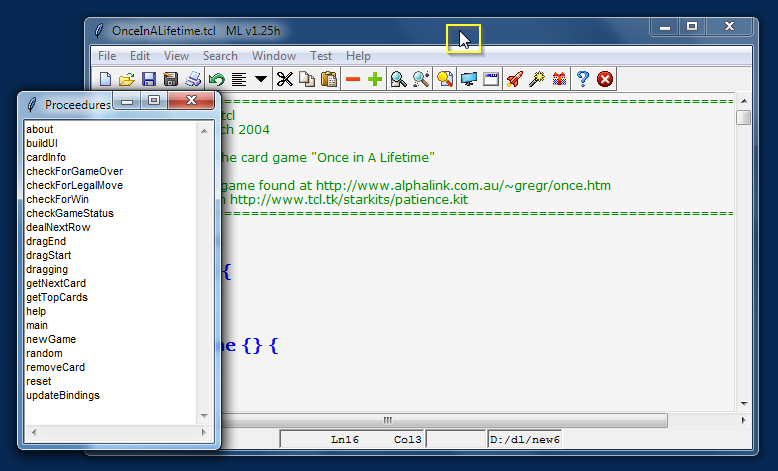Select 'help' in the Proceedures list
The image size is (778, 471).
click(36, 311)
